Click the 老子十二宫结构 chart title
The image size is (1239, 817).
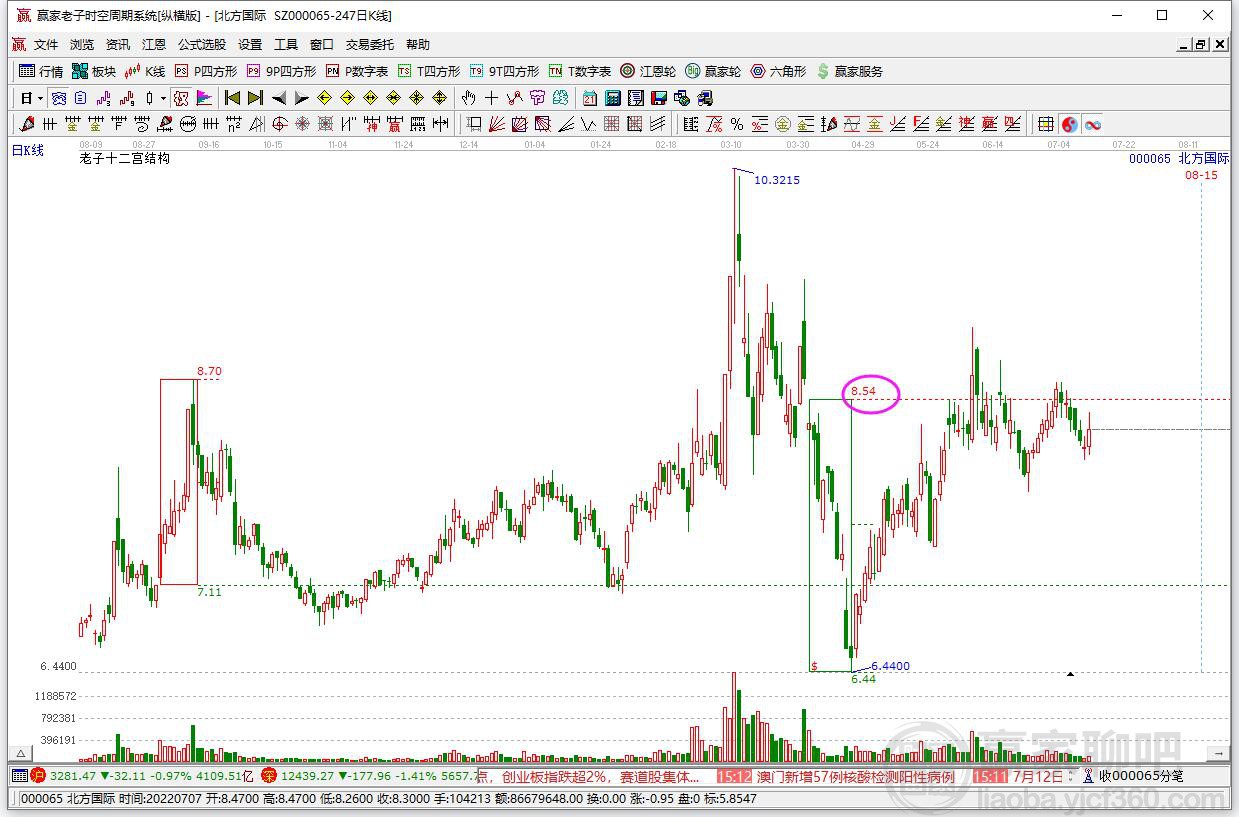coord(125,158)
